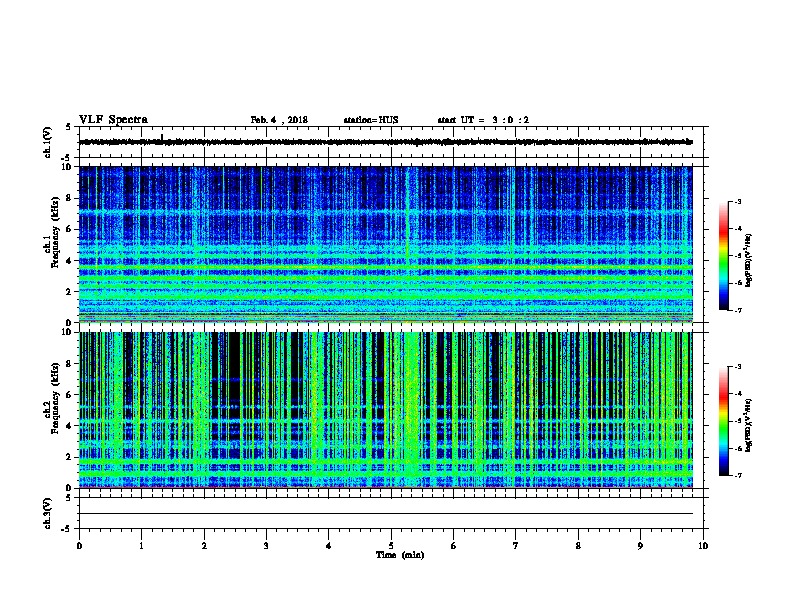Click the "ch.1(V)" axis label

[48, 142]
